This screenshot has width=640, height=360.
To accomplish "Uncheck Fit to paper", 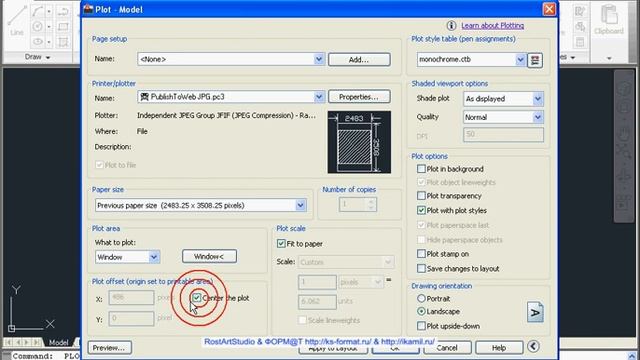I will pyautogui.click(x=281, y=244).
